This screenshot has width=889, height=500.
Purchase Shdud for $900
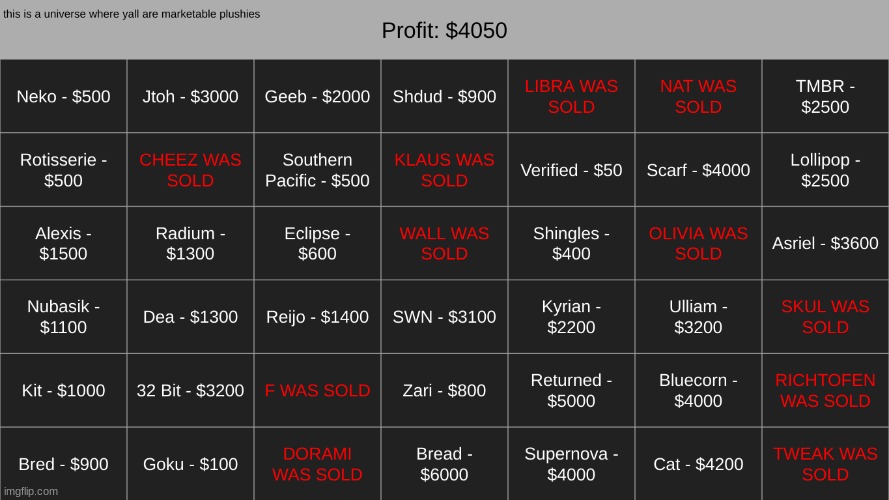(x=444, y=96)
